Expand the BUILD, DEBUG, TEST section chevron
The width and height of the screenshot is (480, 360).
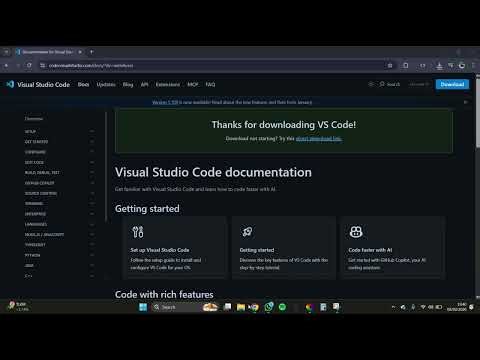[92, 173]
